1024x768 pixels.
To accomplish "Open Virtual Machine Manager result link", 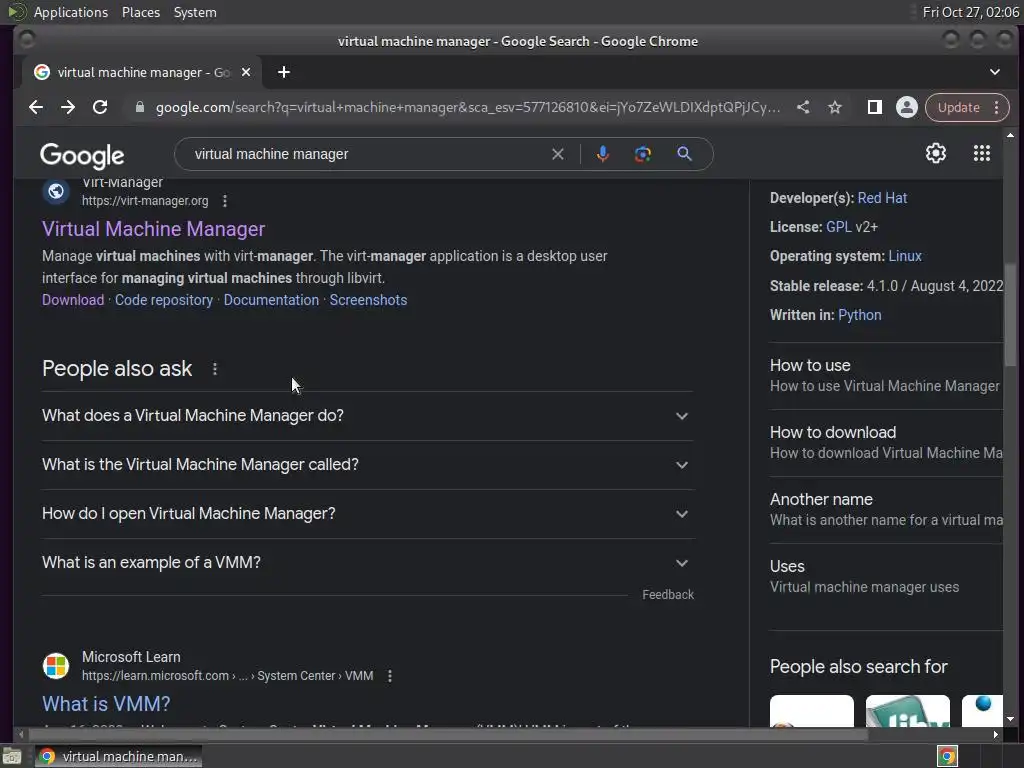I will coord(153,229).
